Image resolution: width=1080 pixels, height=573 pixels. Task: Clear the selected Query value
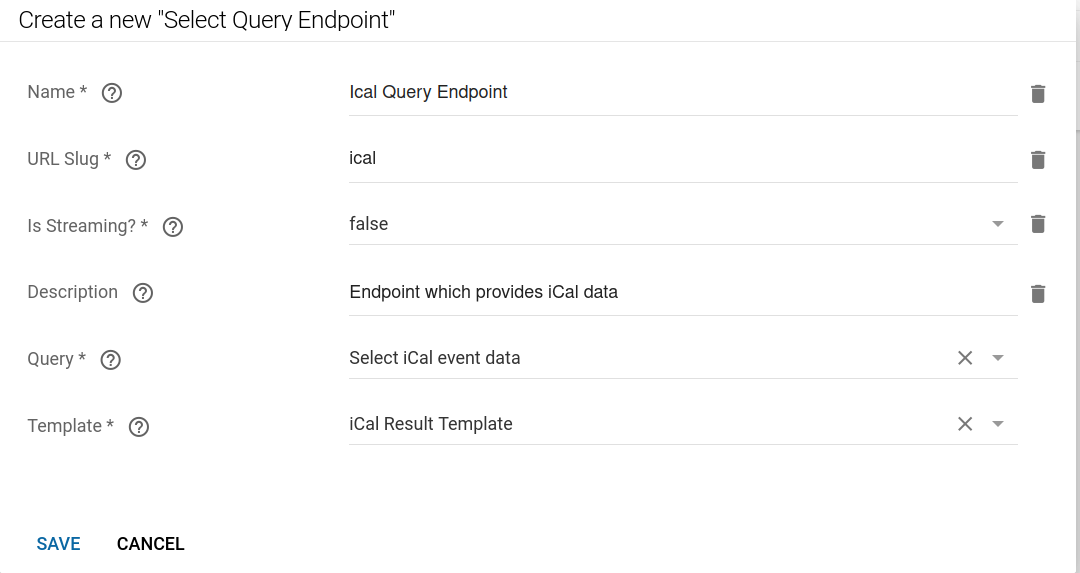coord(965,358)
